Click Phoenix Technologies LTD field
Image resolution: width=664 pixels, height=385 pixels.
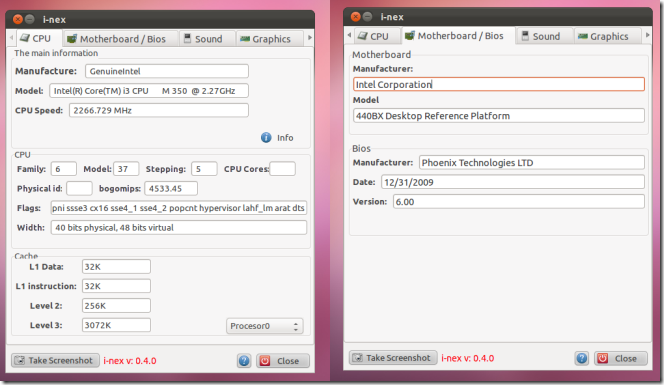pyautogui.click(x=532, y=163)
